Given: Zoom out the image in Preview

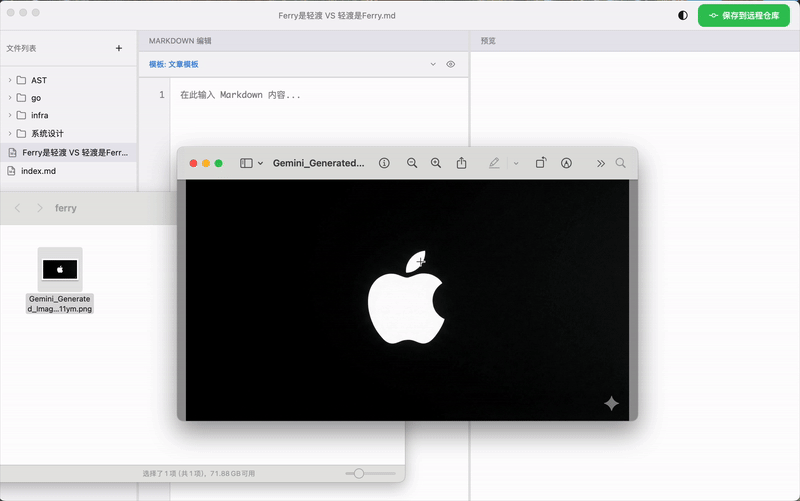Looking at the screenshot, I should 412,163.
